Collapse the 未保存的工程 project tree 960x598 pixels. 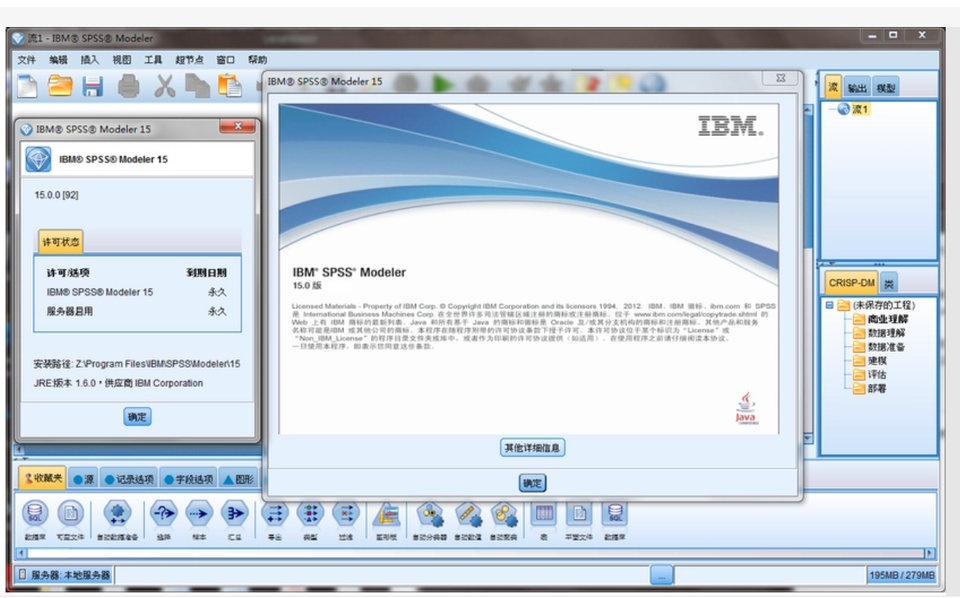tap(829, 305)
